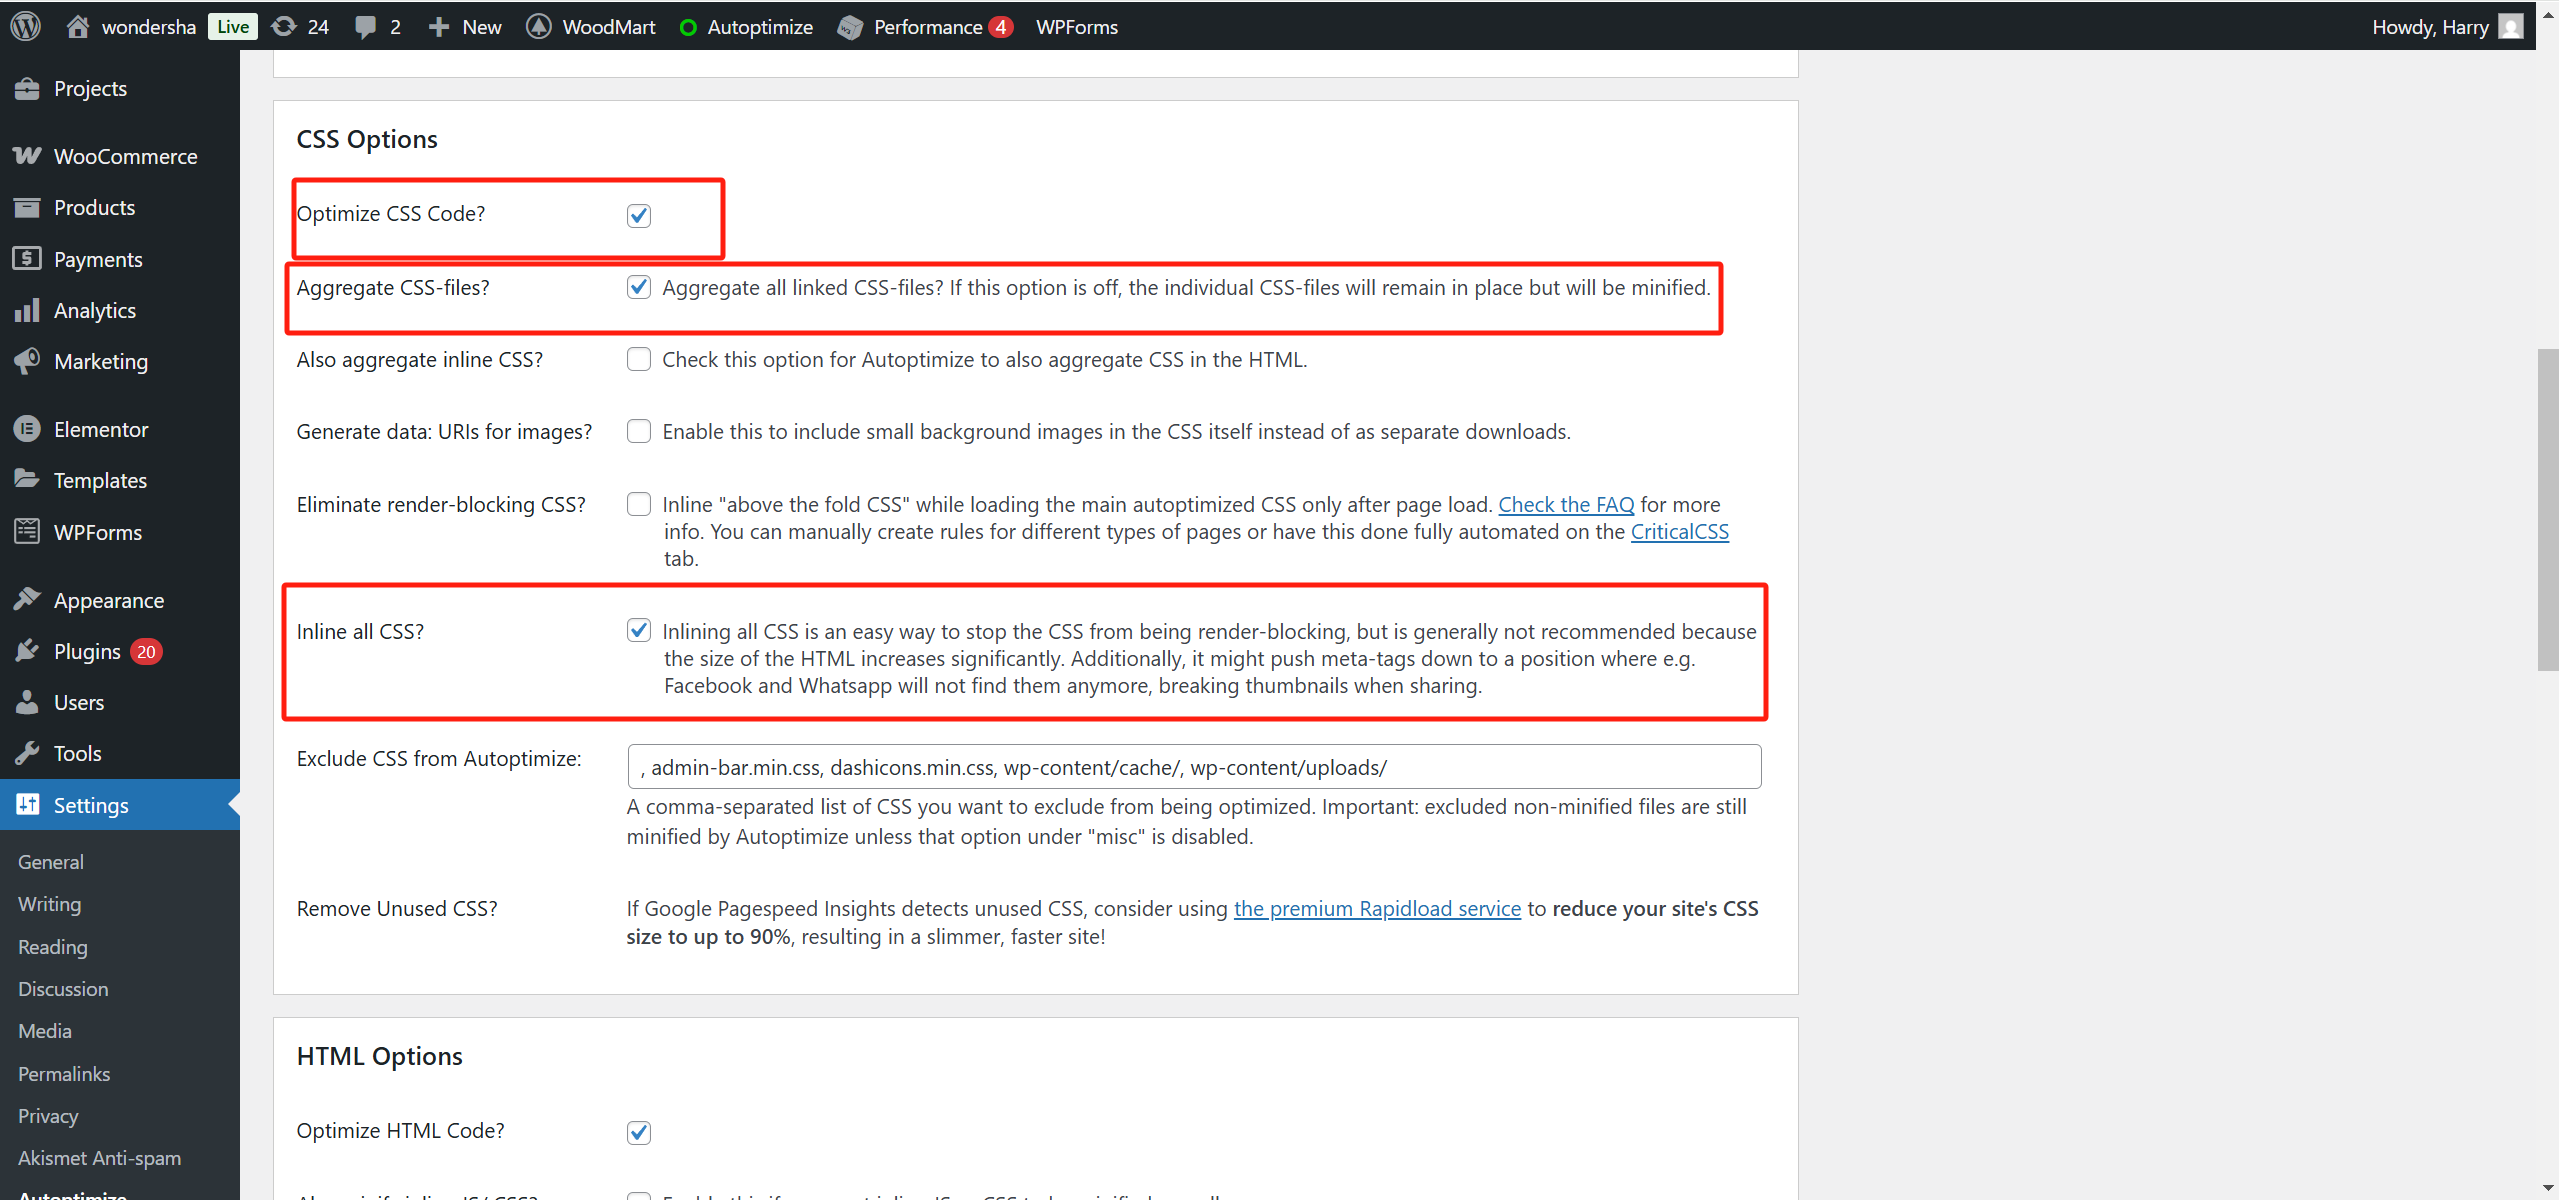Check Generate data URIs for images
The image size is (2559, 1200).
point(639,431)
